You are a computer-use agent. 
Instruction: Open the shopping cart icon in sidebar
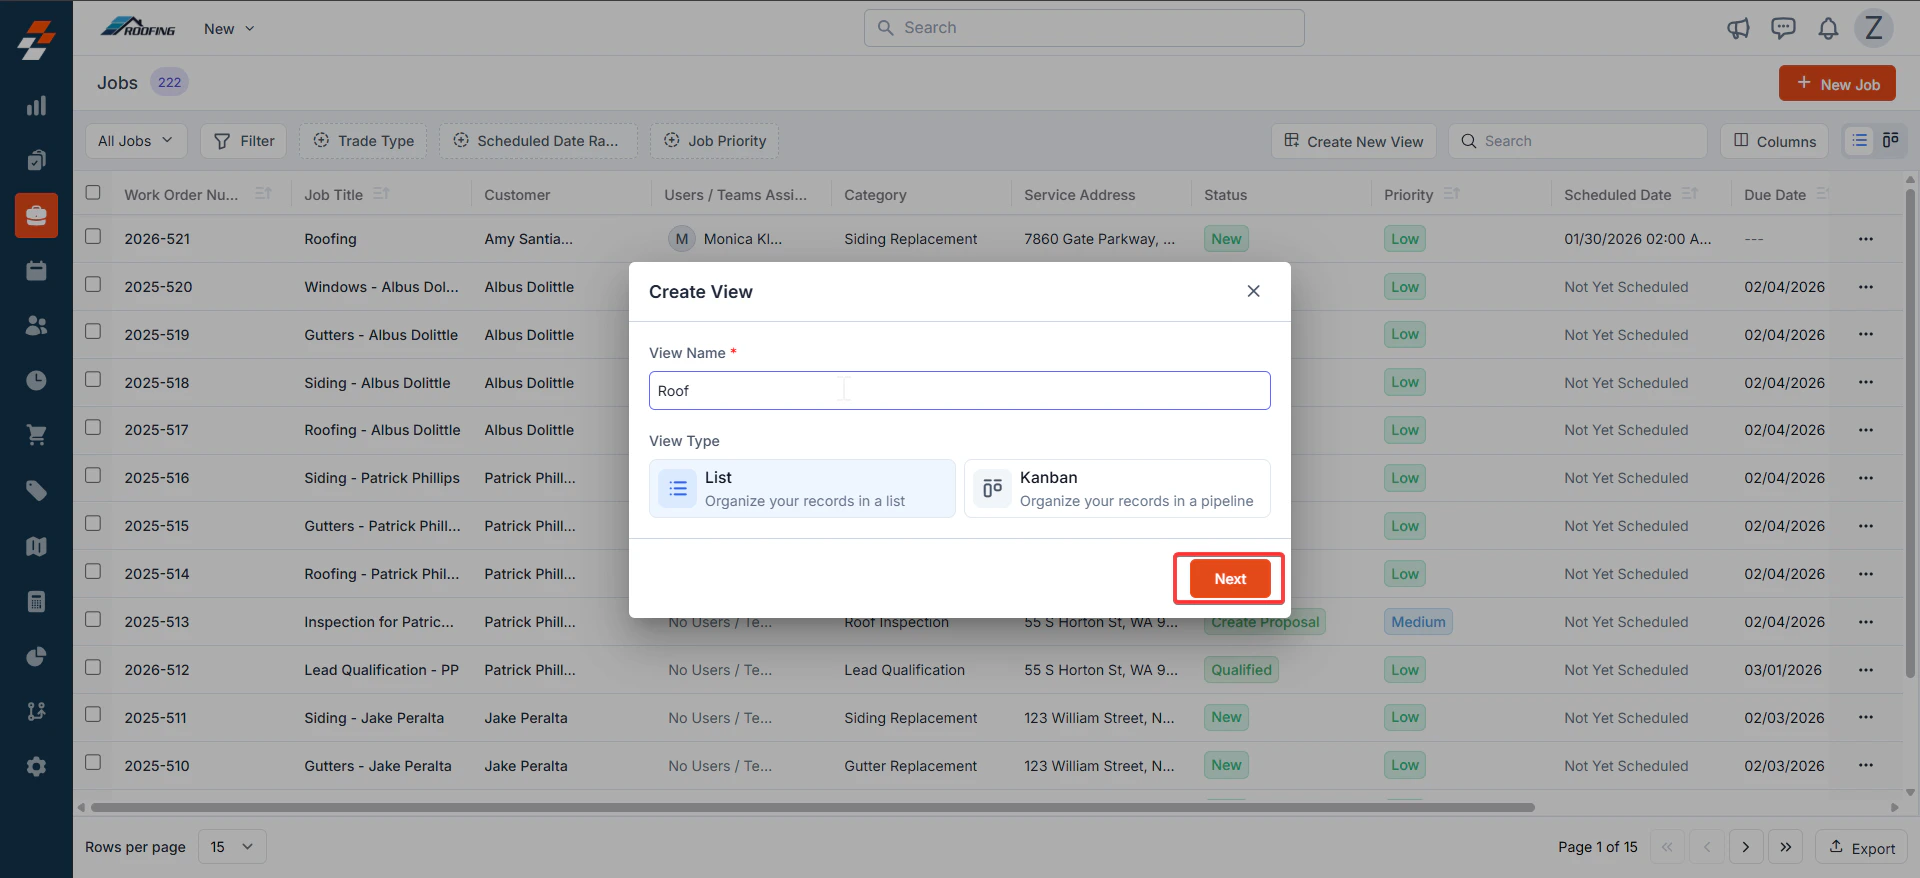pos(36,435)
